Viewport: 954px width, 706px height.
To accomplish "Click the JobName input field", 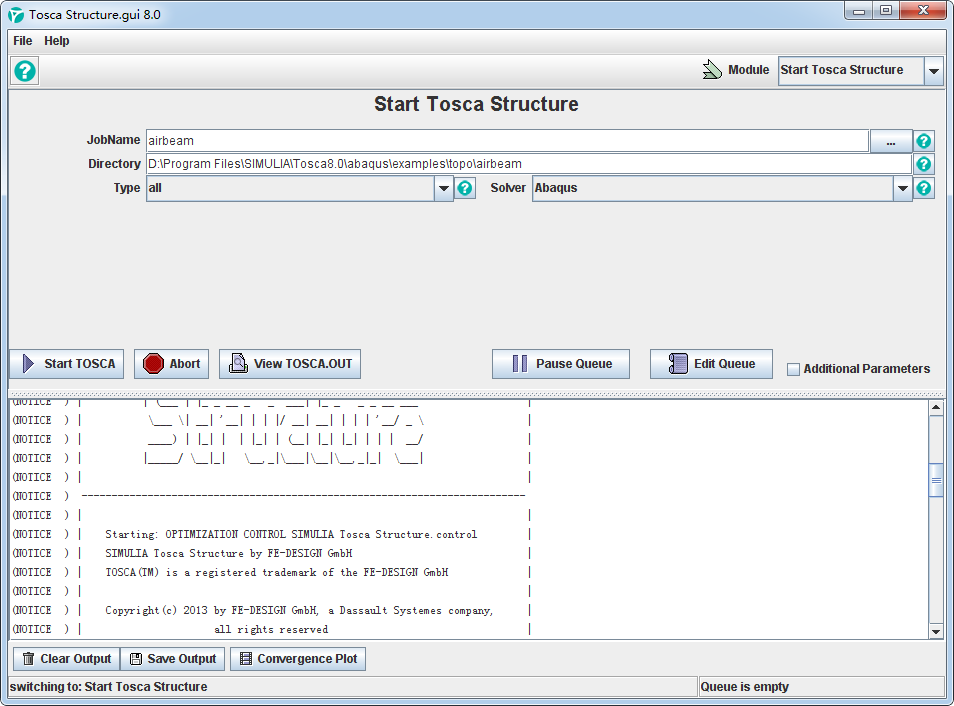I will point(507,141).
